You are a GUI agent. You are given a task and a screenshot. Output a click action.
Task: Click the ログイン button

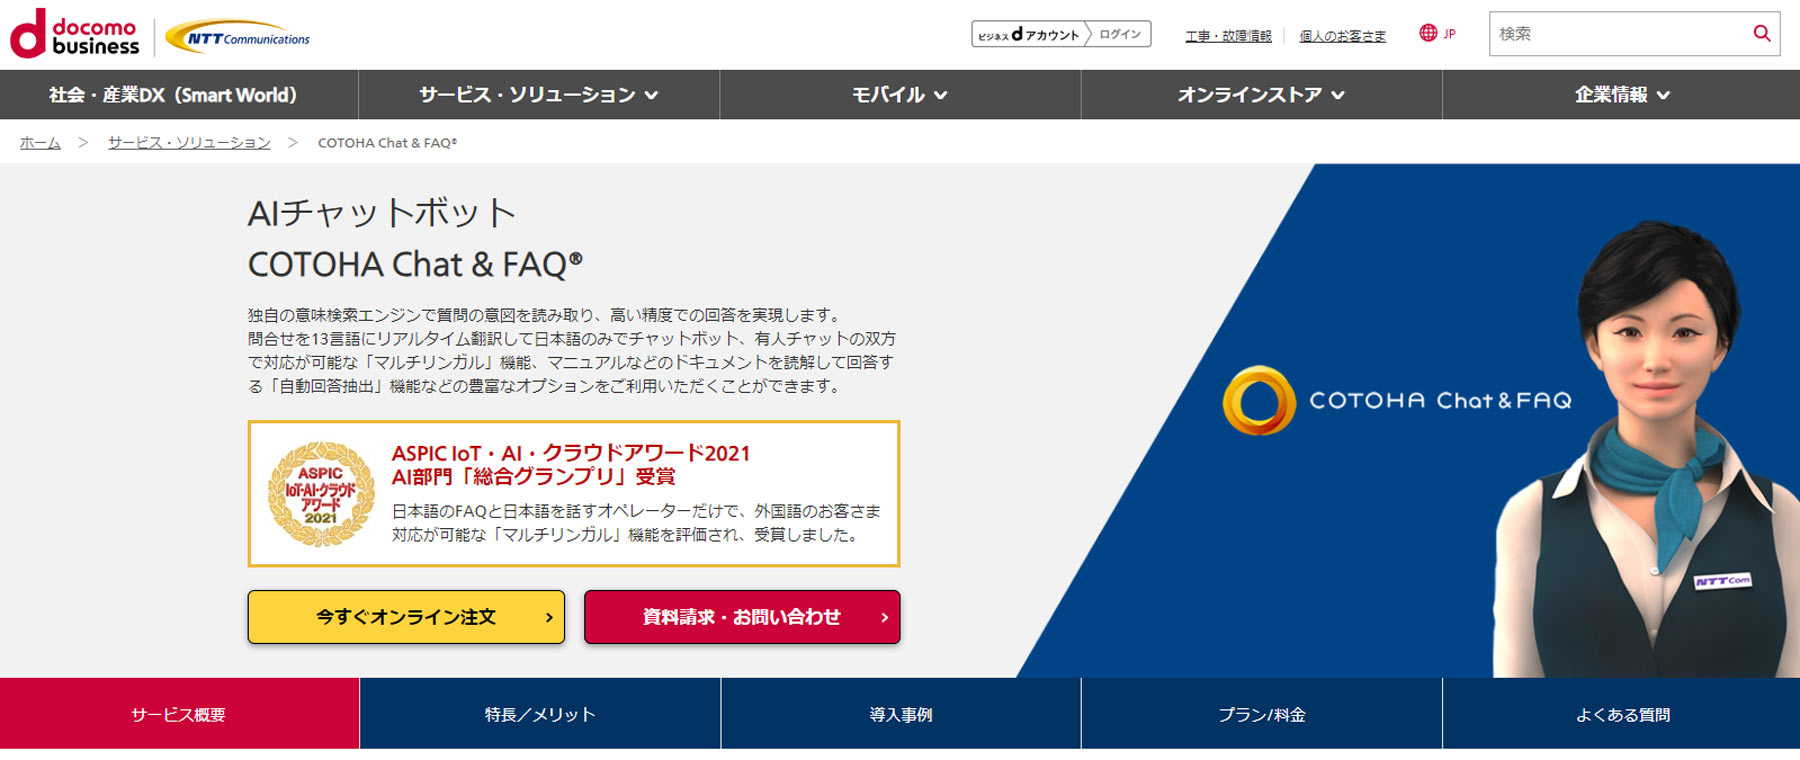coord(1120,34)
